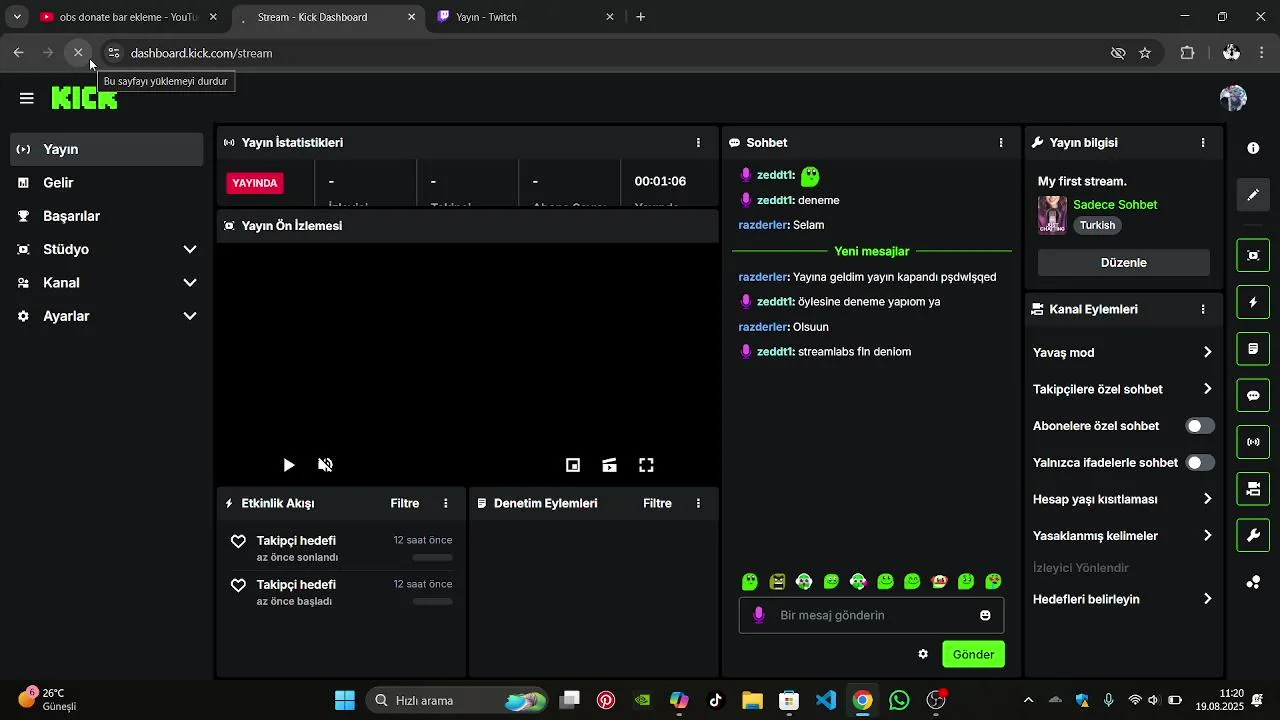Open Hesap yaşı kısıtlaması options
The image size is (1280, 720).
pyautogui.click(x=1124, y=499)
